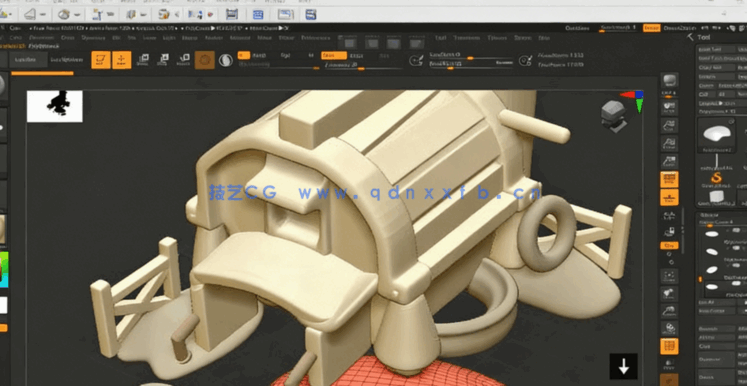Viewport: 747px width, 386px height.
Task: Click the right-shelf Move view icon
Action: [669, 294]
